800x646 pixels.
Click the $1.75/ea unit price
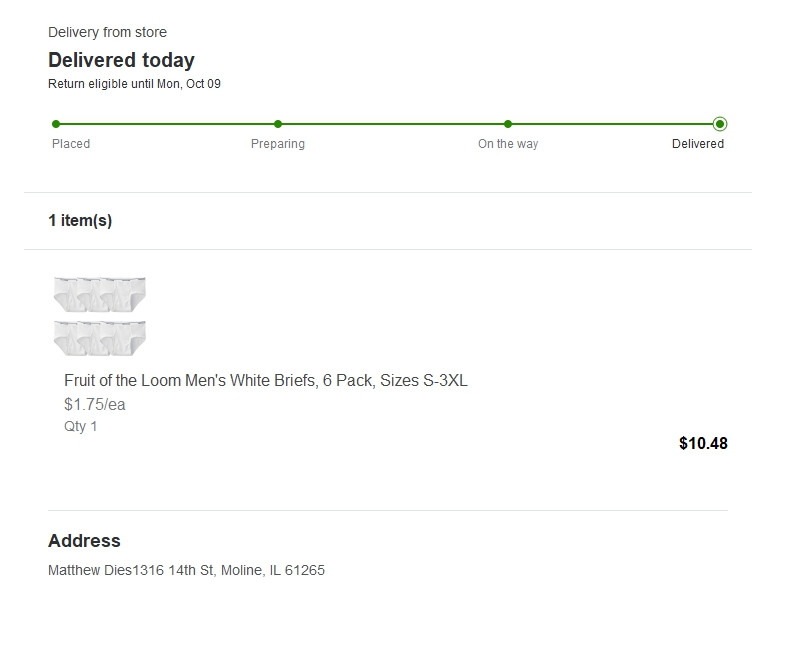(x=95, y=405)
